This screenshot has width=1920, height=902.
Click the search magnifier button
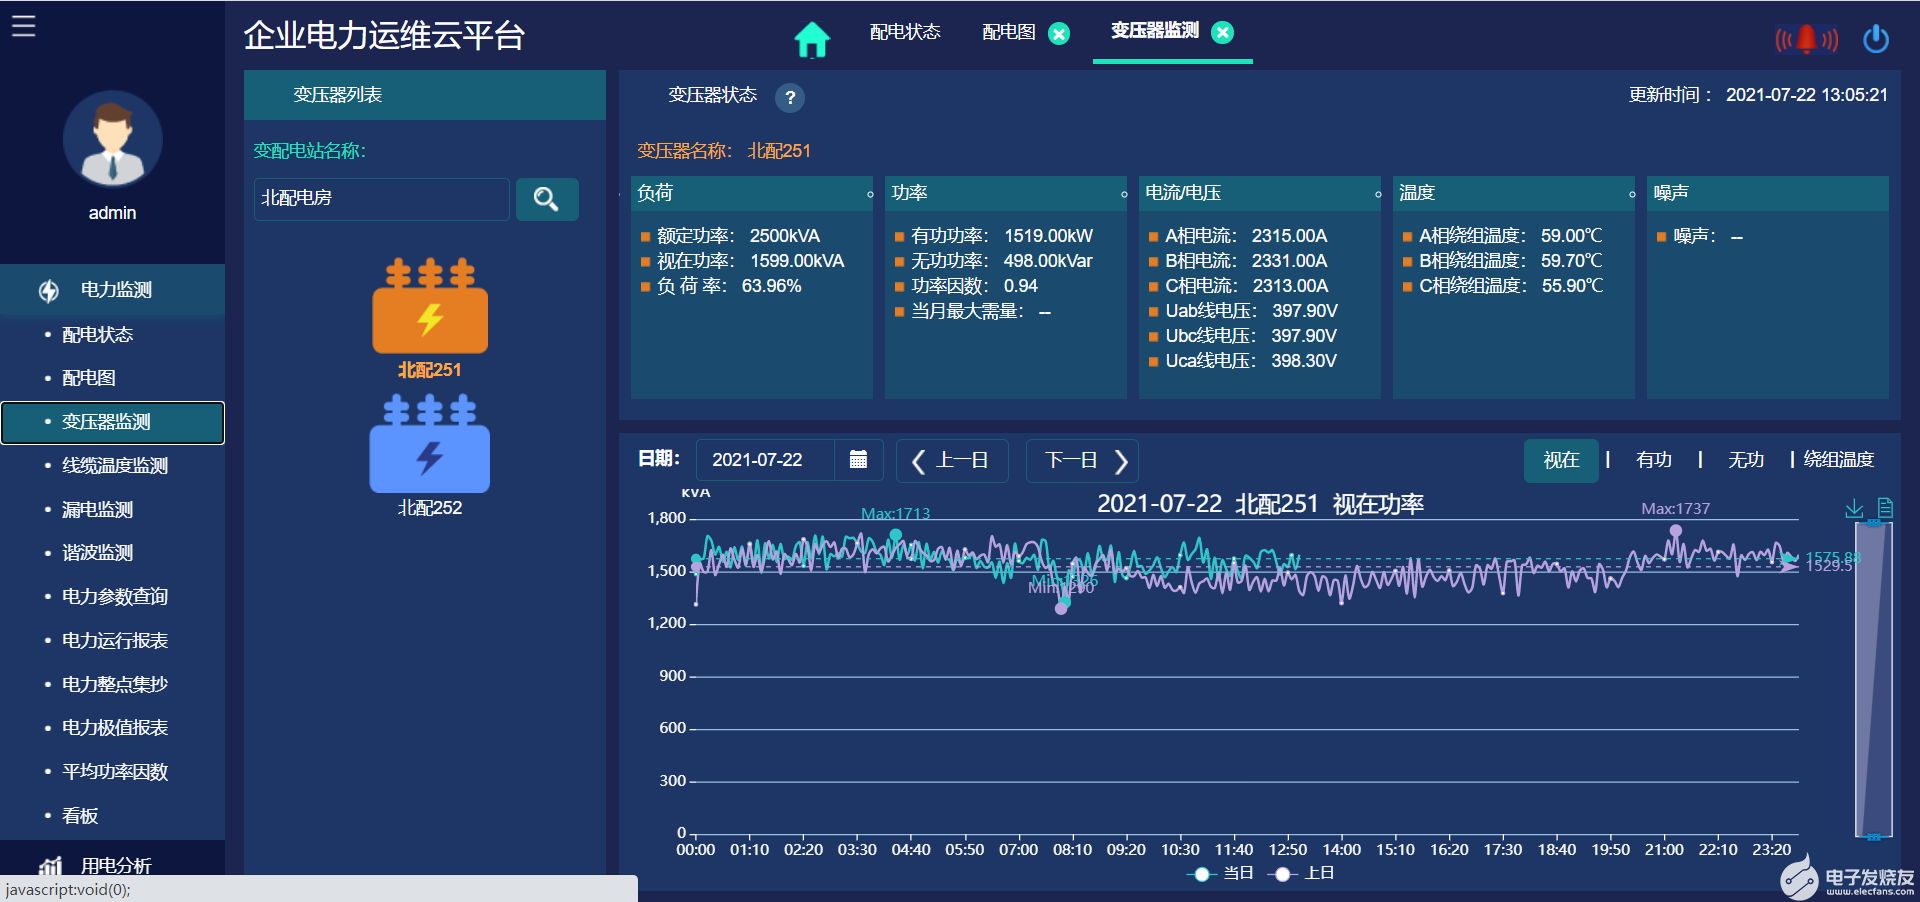546,199
